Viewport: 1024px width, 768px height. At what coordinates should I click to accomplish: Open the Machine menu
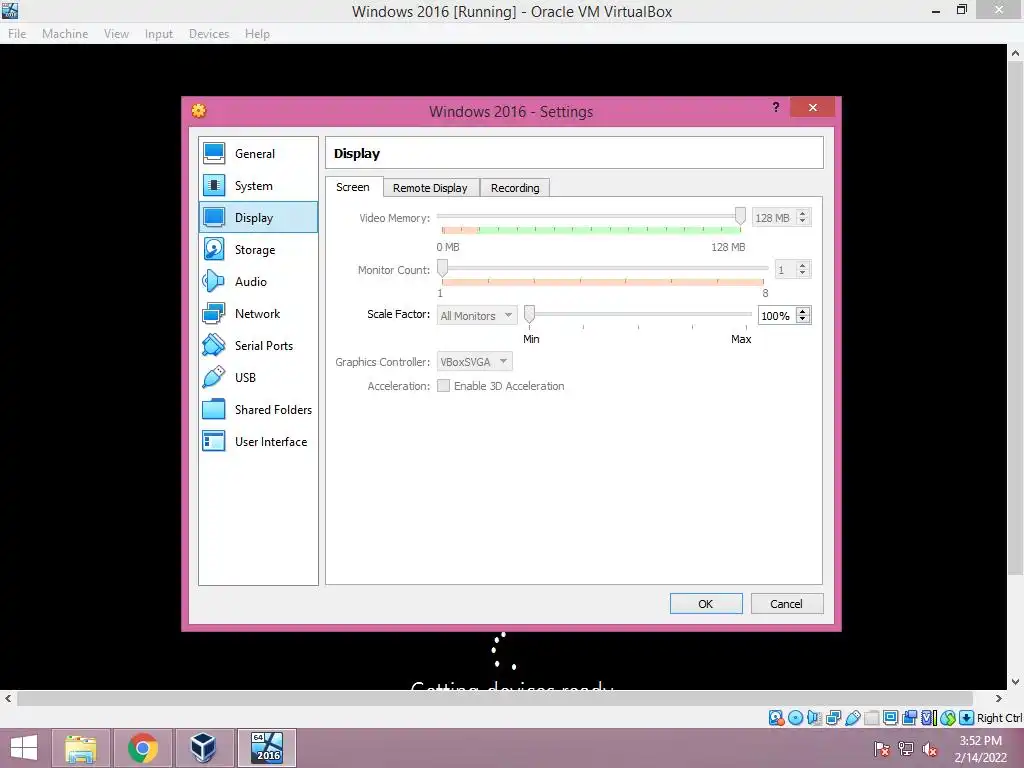[65, 33]
